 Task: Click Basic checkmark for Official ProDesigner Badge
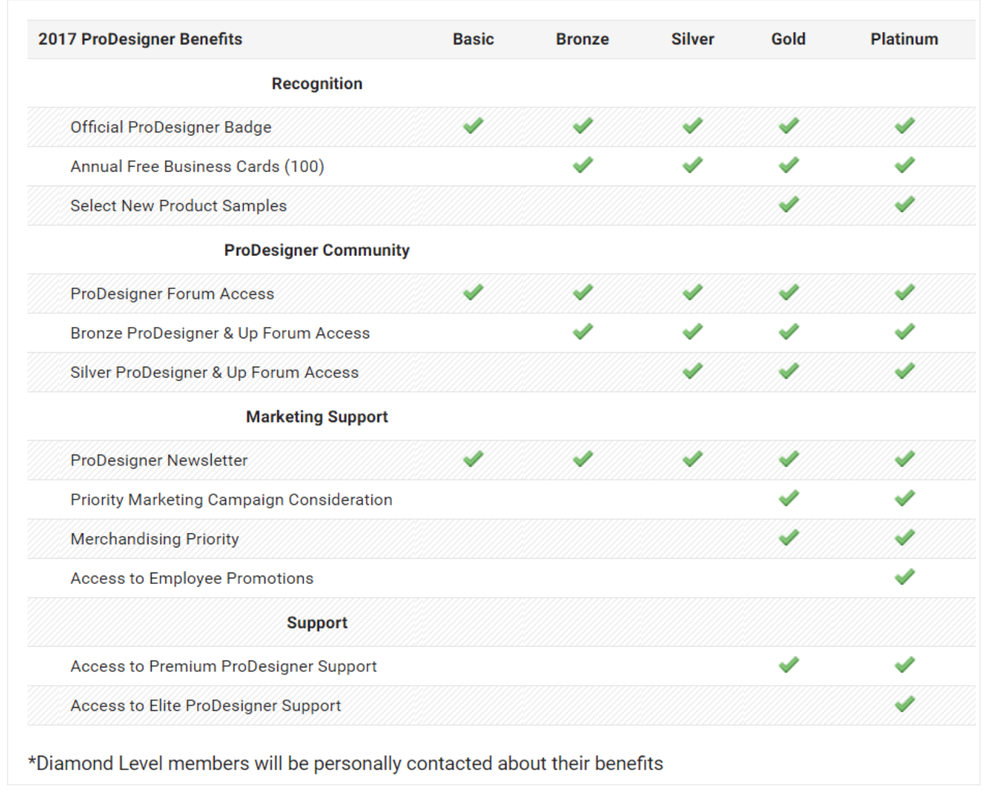click(x=473, y=126)
